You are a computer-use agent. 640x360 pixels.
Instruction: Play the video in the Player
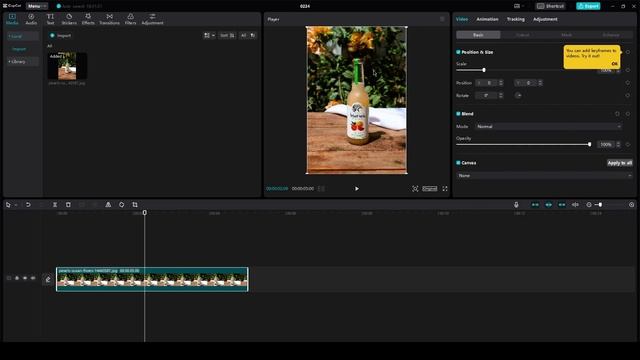[357, 189]
